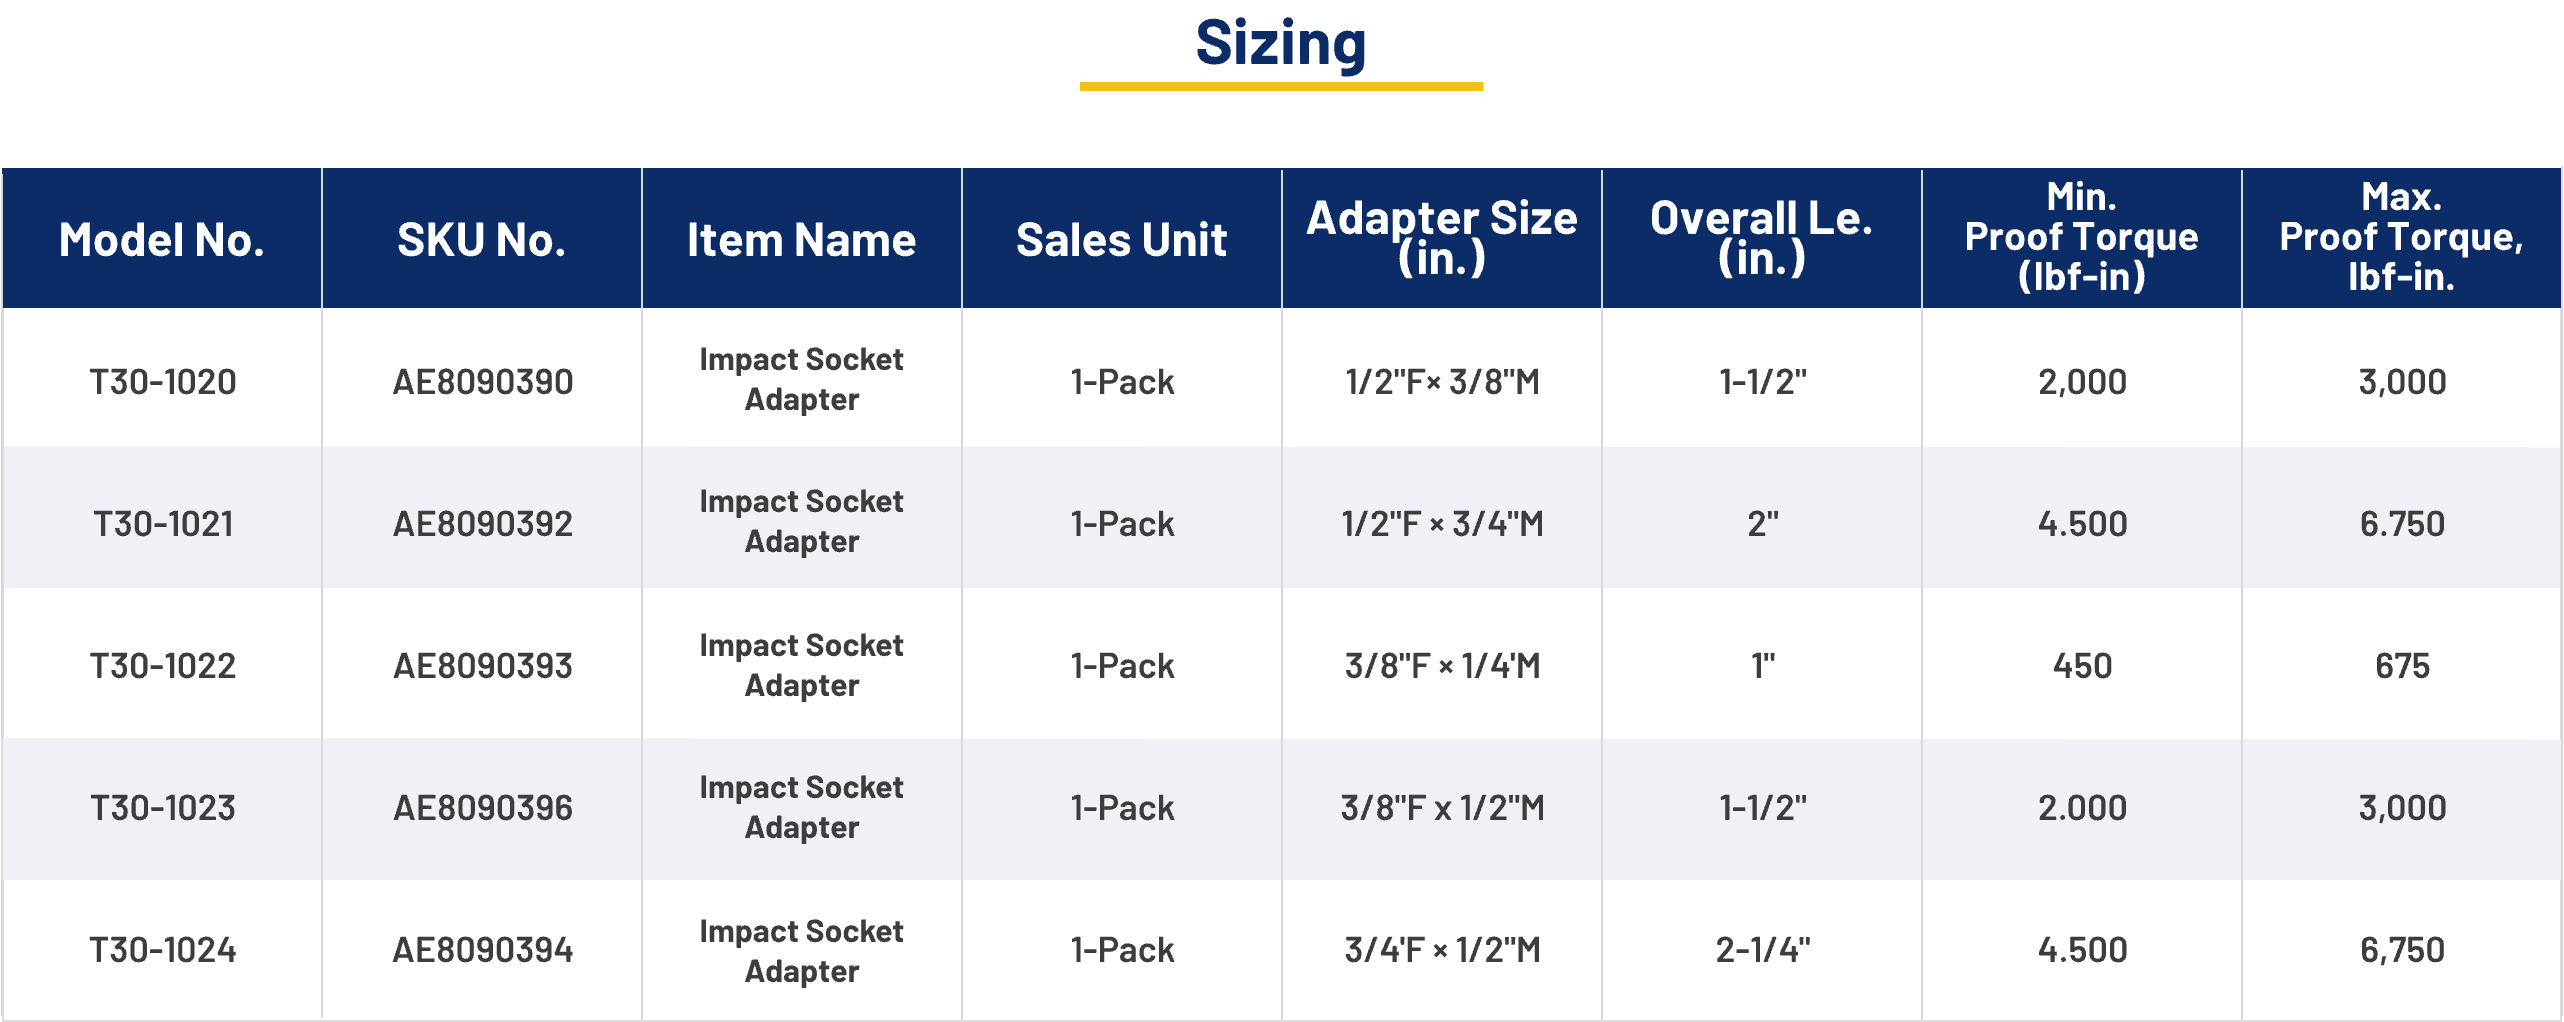Click the Model No. column header
The image size is (2564, 1022).
(x=162, y=240)
